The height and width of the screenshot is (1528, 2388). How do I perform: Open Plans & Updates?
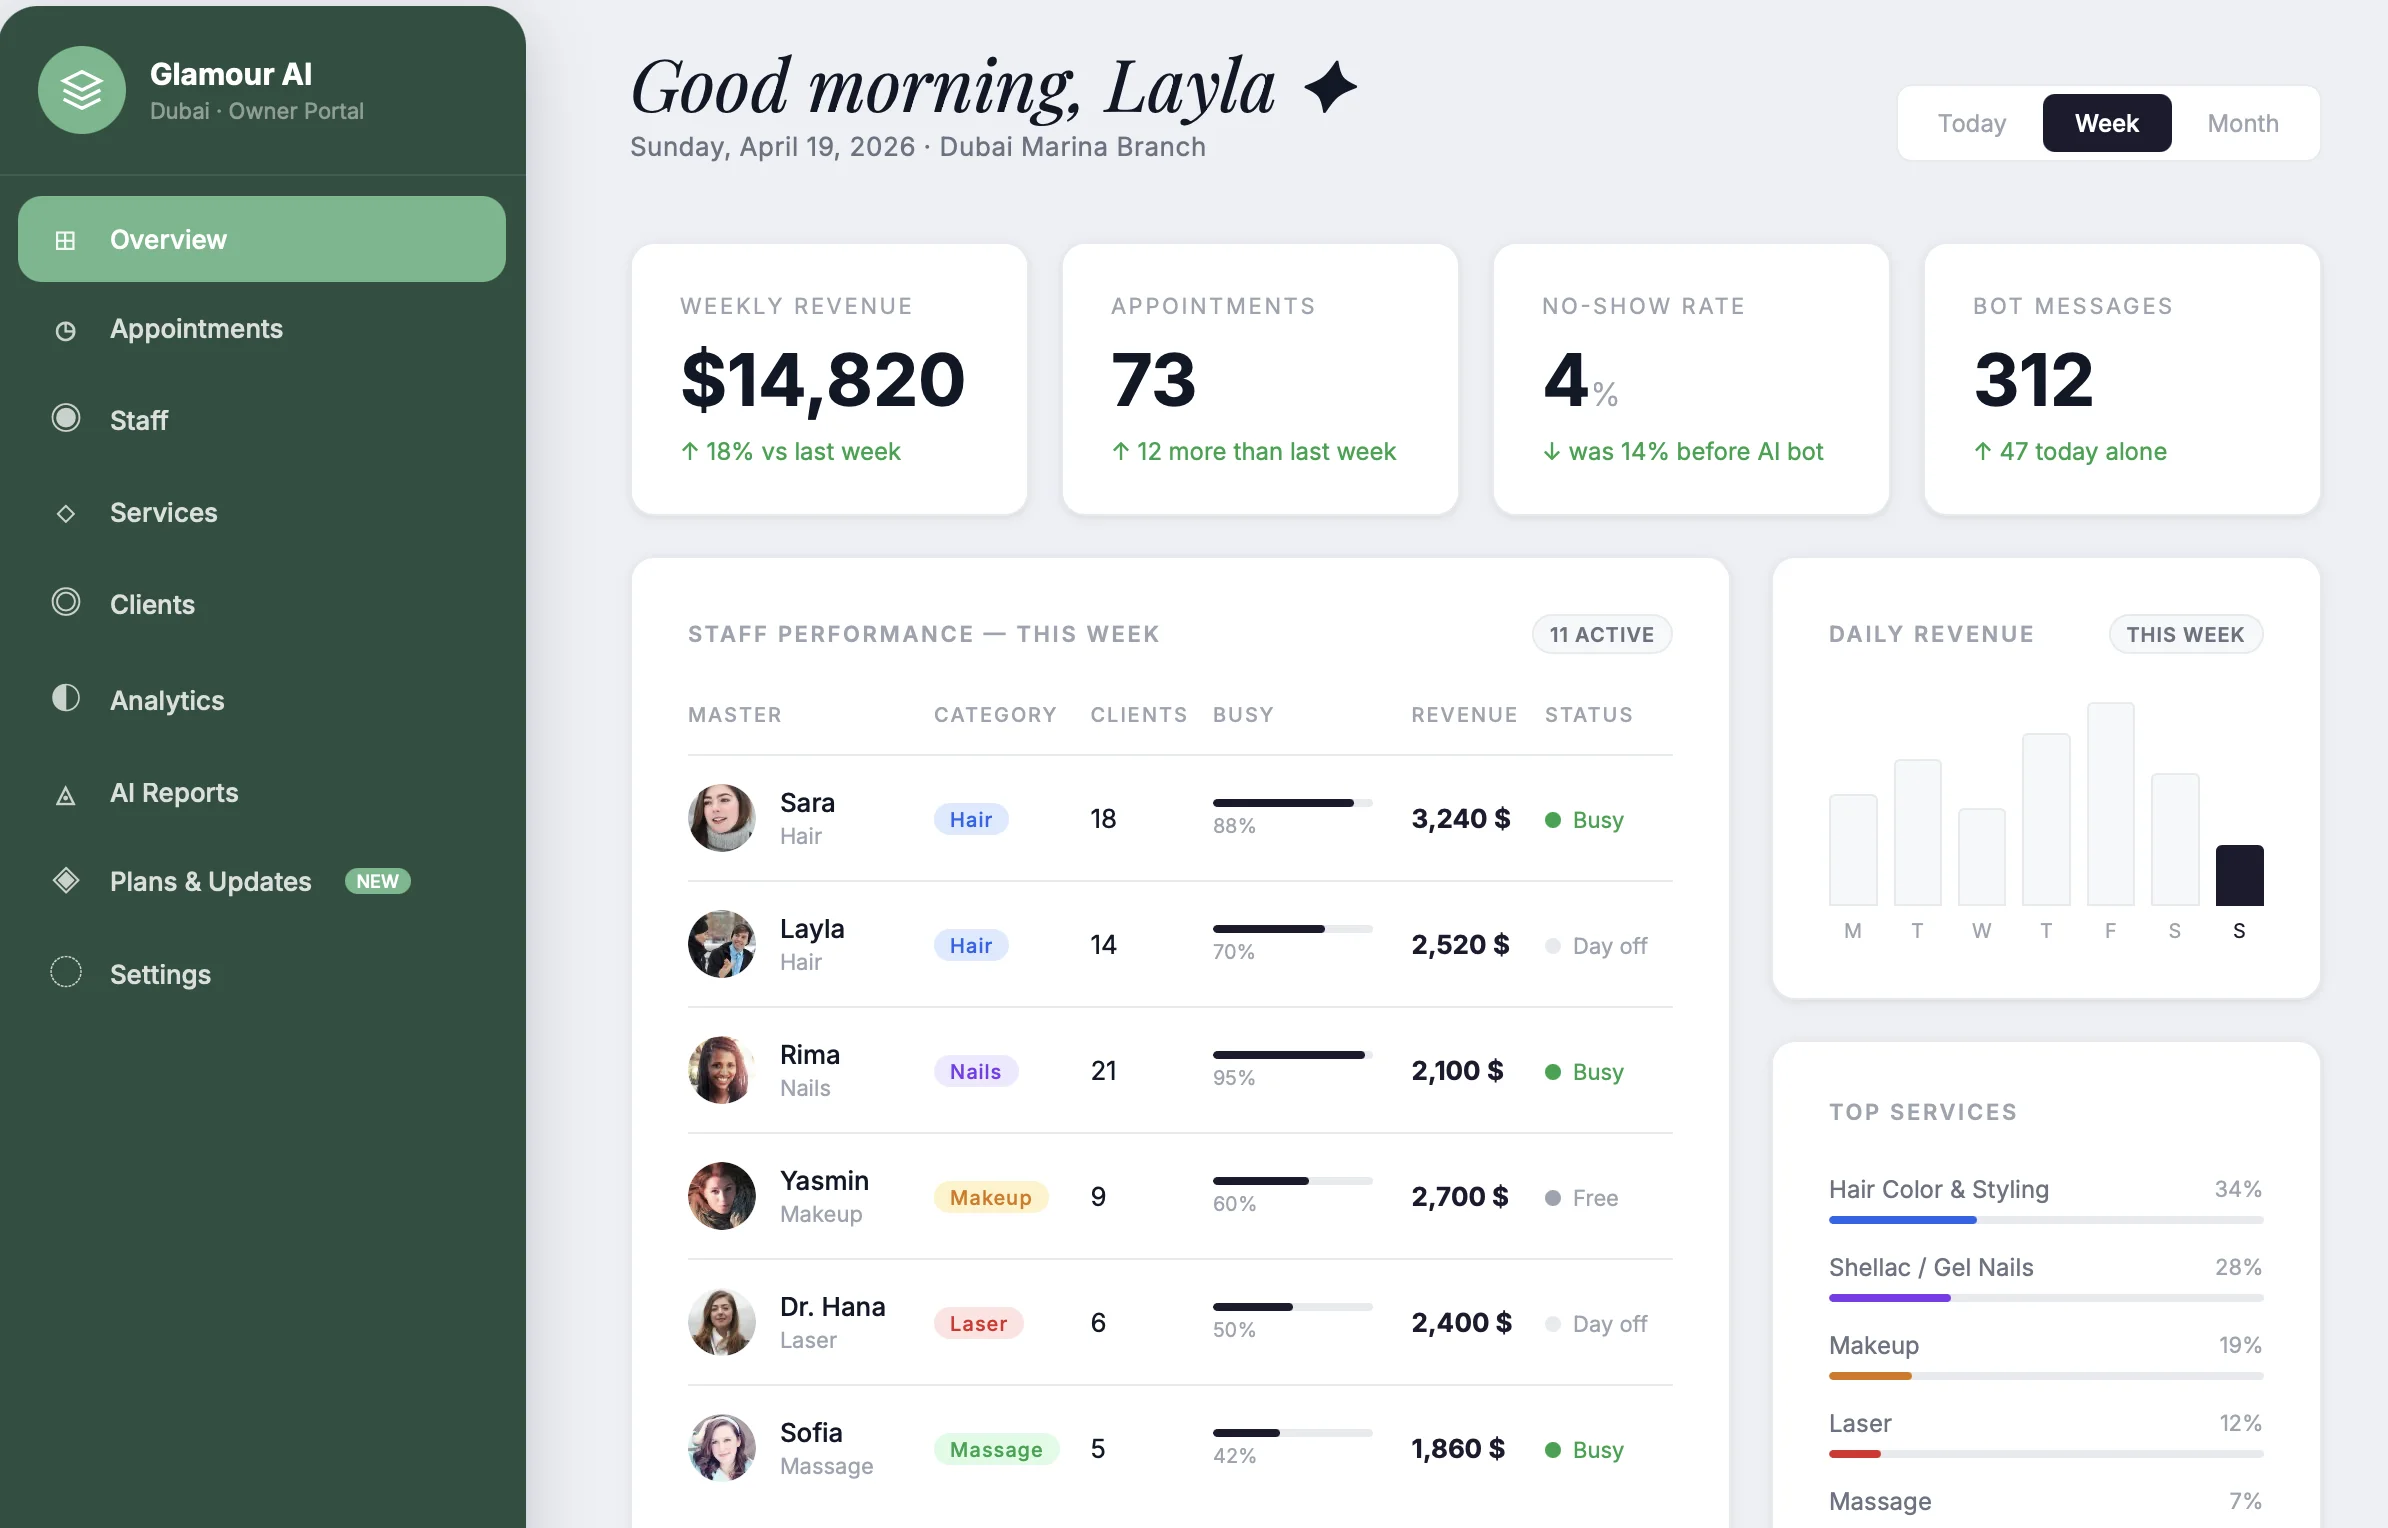tap(262, 881)
